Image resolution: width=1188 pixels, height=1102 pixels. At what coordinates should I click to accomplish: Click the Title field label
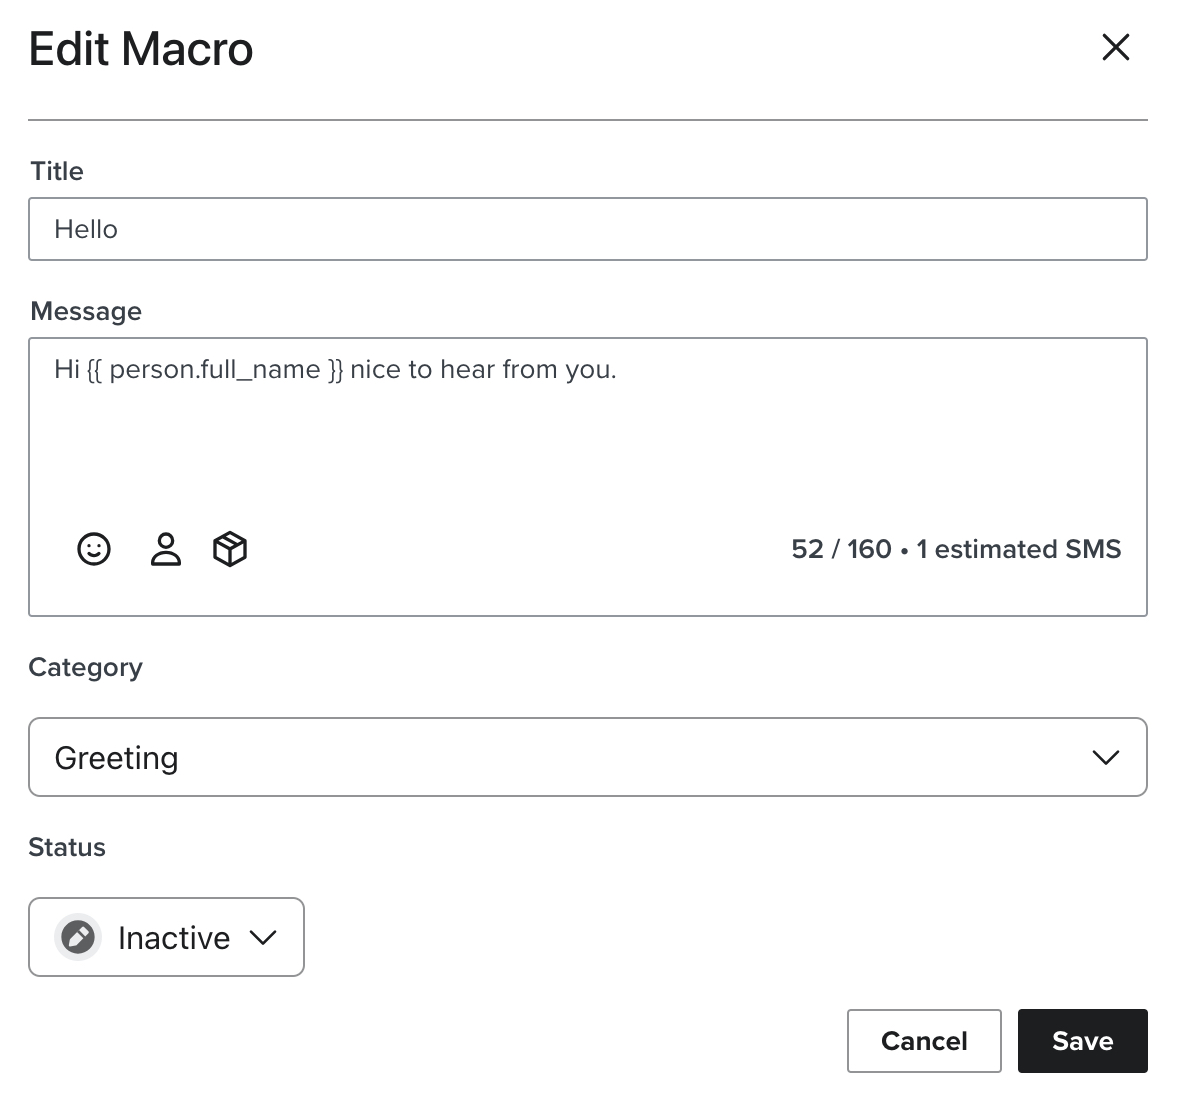(57, 171)
